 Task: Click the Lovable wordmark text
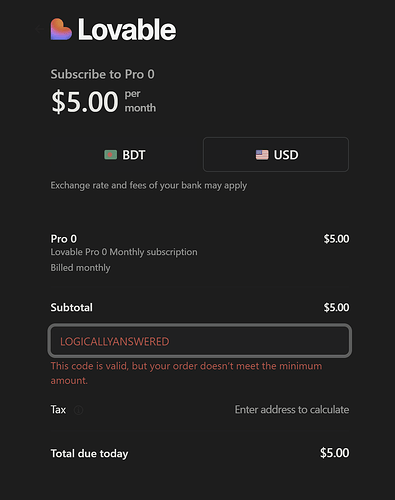(127, 30)
